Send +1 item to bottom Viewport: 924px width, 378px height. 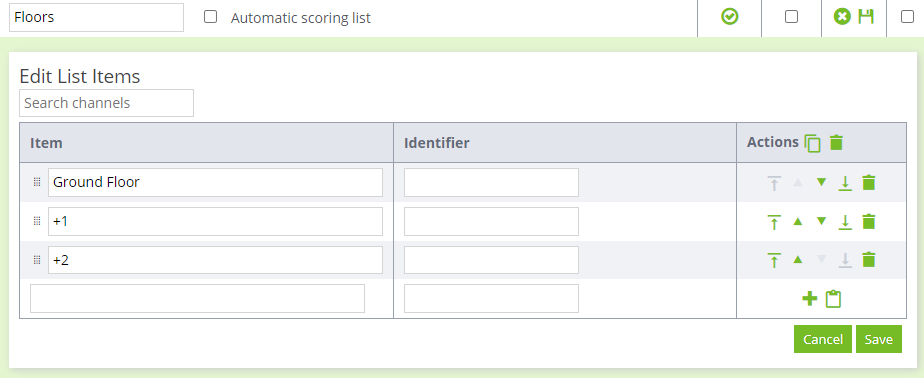845,222
